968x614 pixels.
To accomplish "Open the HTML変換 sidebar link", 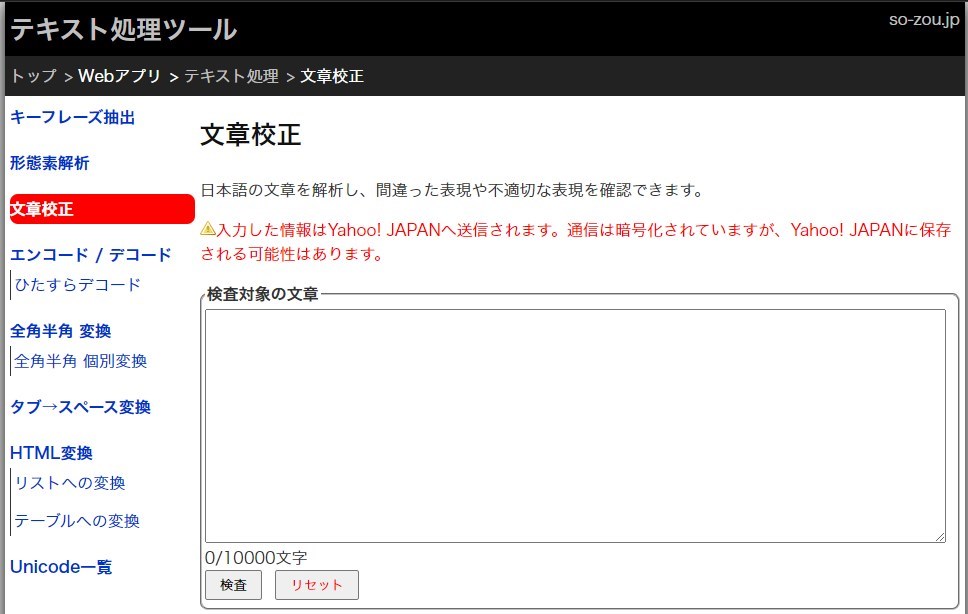I will tap(51, 453).
